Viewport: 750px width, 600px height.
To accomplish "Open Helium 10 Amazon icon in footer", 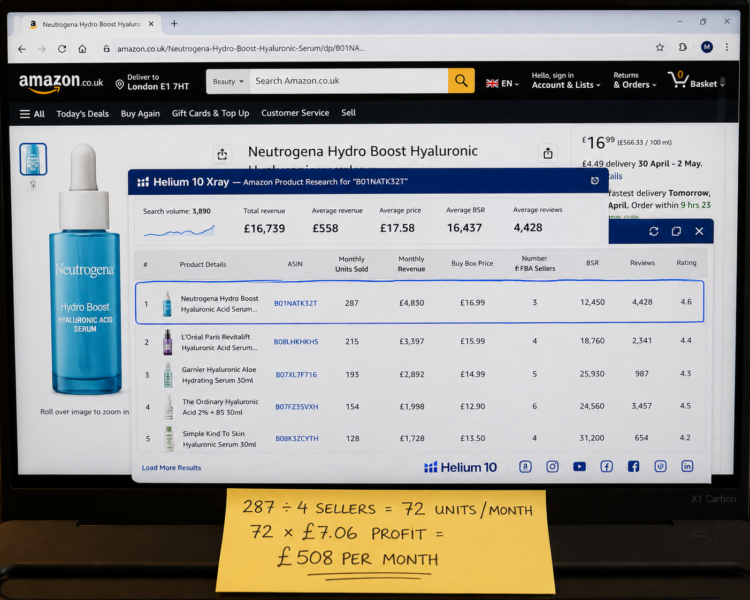I will click(x=525, y=467).
